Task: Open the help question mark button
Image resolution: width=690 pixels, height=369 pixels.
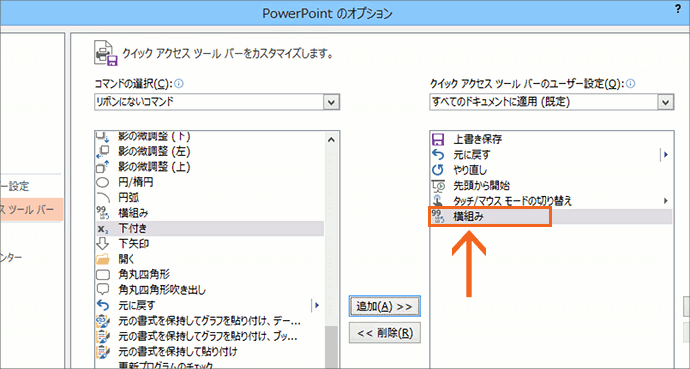Action: tap(679, 10)
